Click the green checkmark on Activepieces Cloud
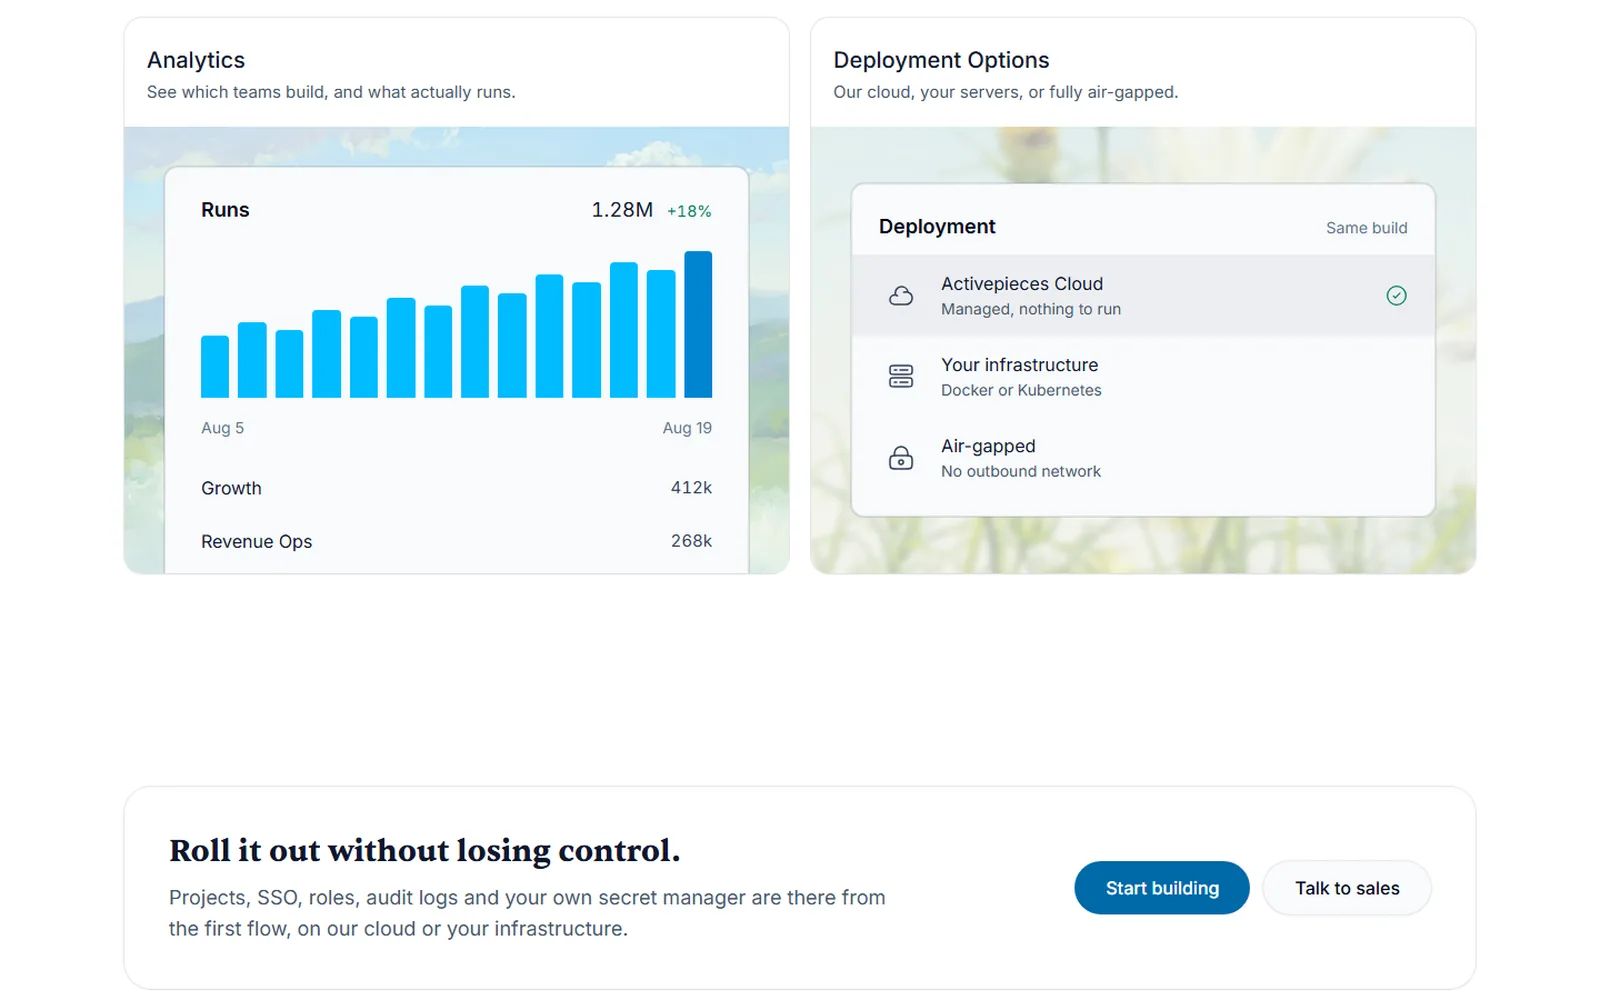Viewport: 1600px width, 1000px height. coord(1397,295)
